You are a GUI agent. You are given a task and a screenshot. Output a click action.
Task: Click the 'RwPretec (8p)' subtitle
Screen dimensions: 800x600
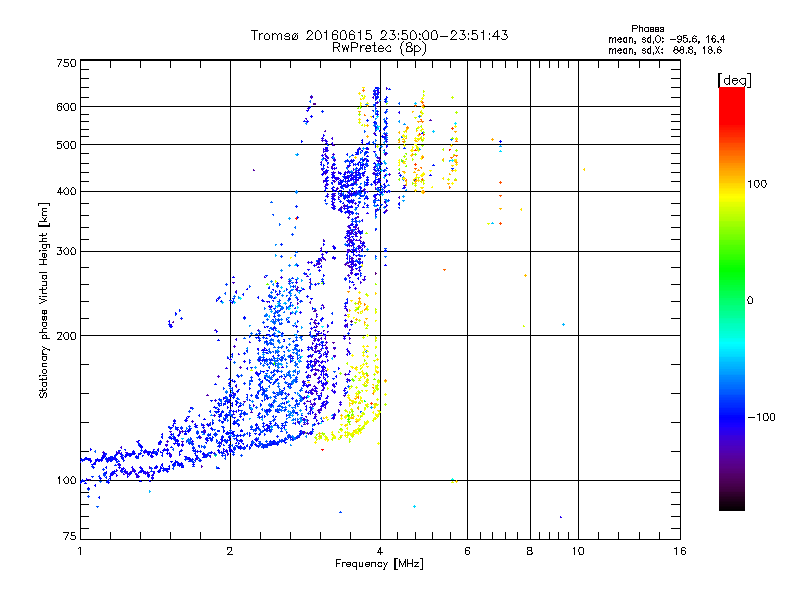379,48
